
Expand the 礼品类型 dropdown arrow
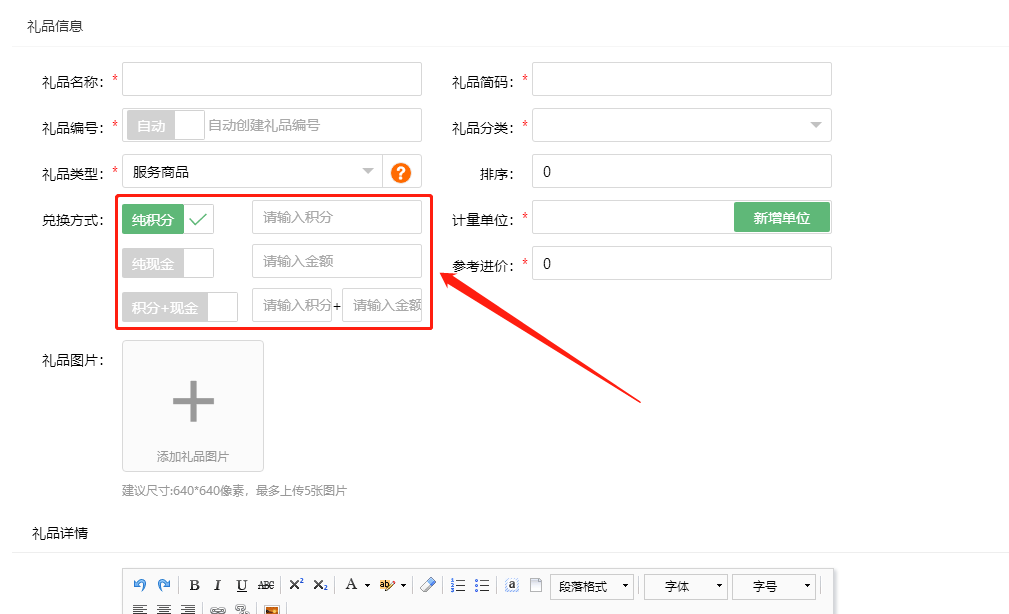coord(368,171)
